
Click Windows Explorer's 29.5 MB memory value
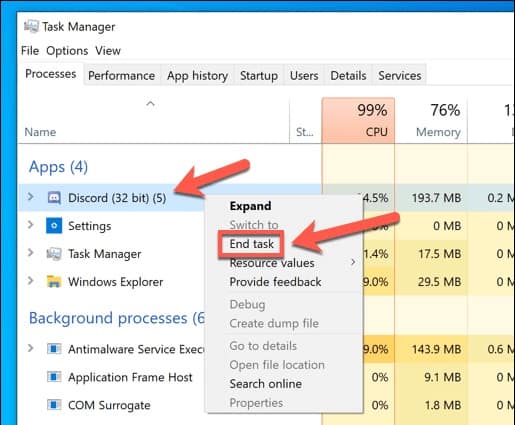(440, 282)
